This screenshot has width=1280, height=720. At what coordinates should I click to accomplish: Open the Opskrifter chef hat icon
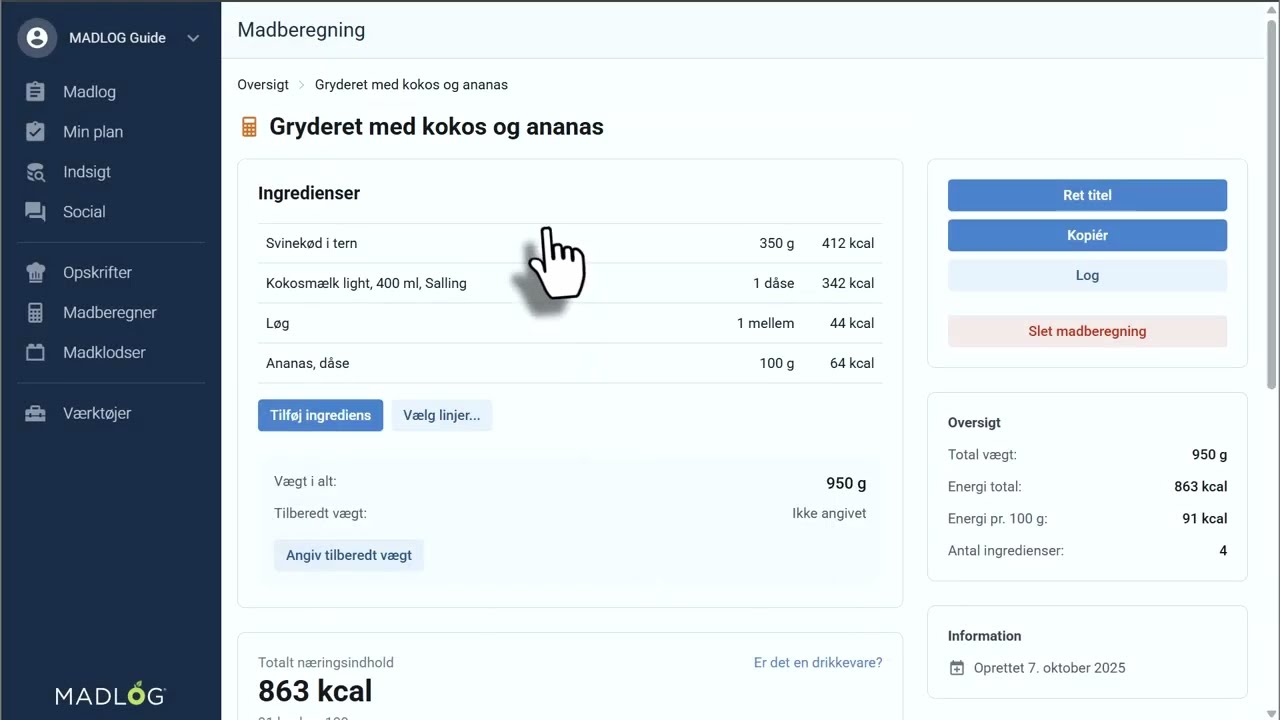(x=35, y=273)
